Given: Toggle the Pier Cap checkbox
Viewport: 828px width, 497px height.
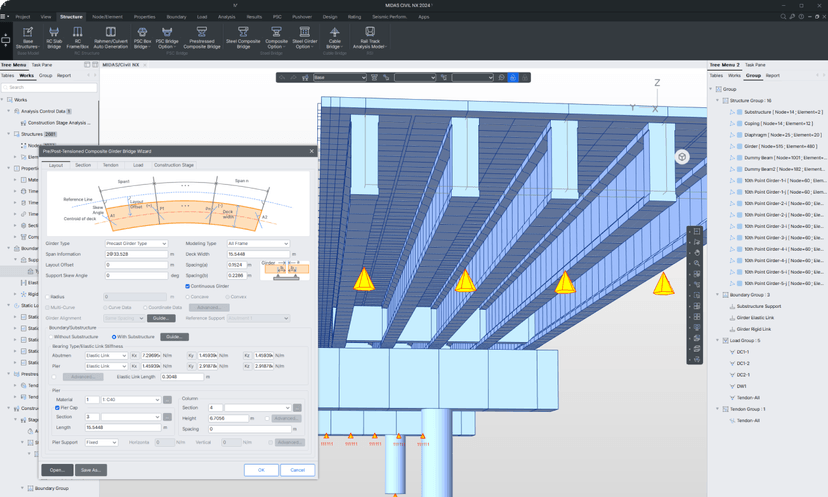Looking at the screenshot, I should [x=58, y=408].
